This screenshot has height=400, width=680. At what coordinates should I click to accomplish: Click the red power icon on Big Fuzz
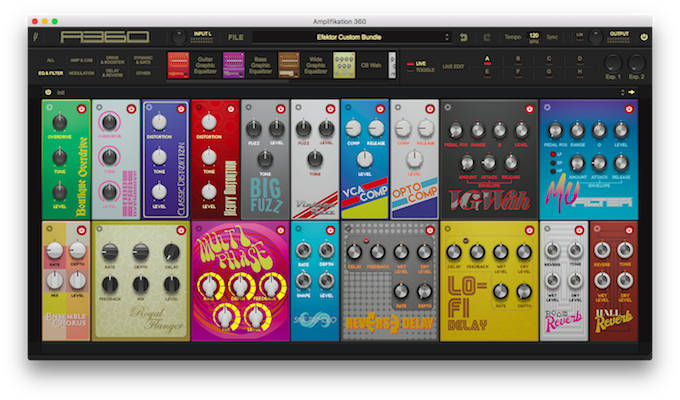282,107
